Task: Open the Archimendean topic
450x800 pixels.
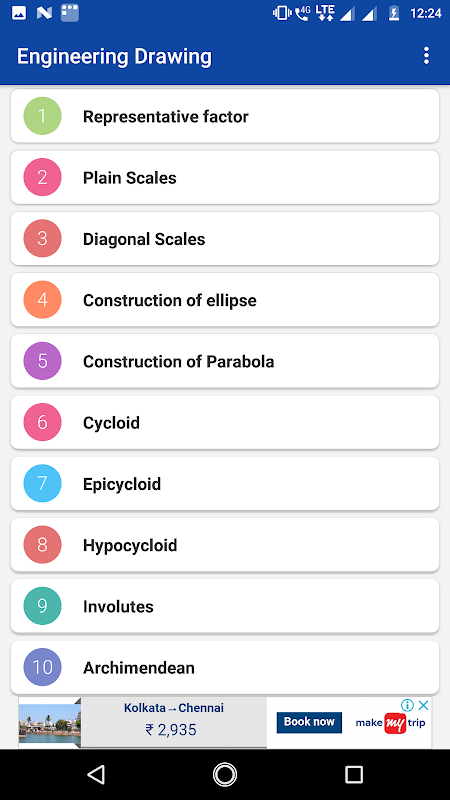Action: click(225, 667)
